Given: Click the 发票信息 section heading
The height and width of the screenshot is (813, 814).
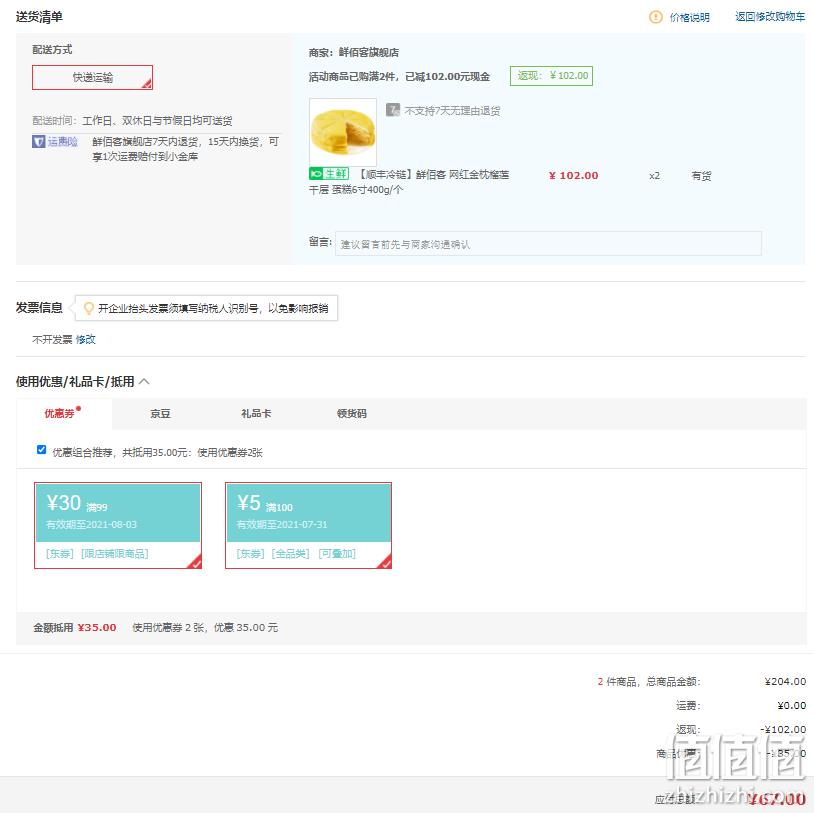Looking at the screenshot, I should click(39, 307).
